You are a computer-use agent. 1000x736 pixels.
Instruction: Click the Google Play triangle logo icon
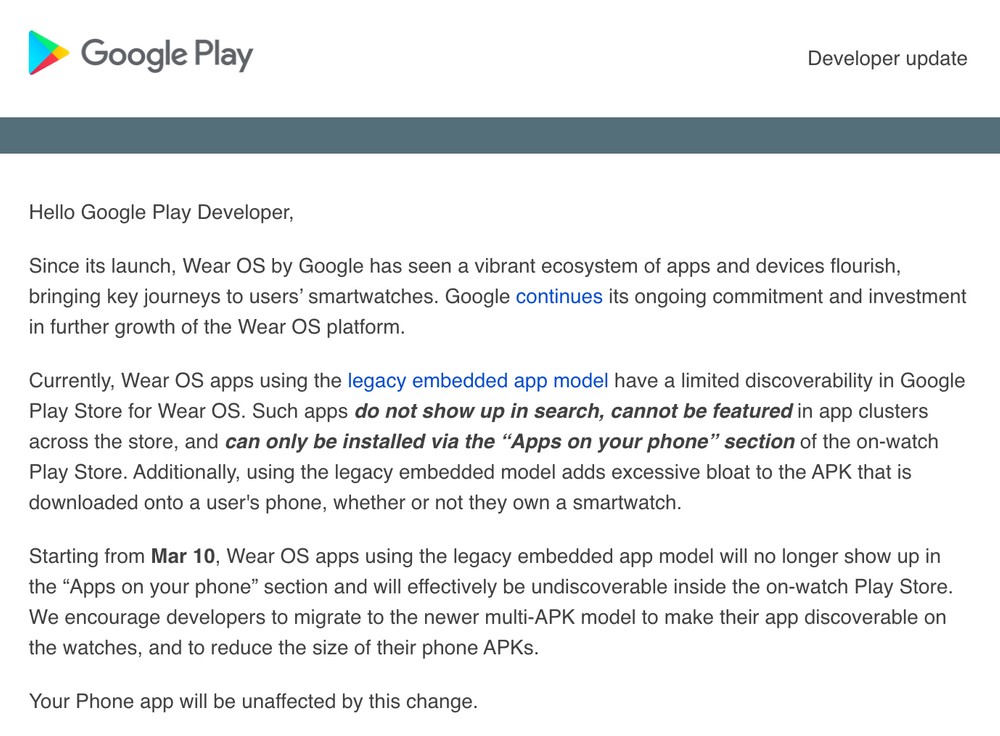click(48, 53)
